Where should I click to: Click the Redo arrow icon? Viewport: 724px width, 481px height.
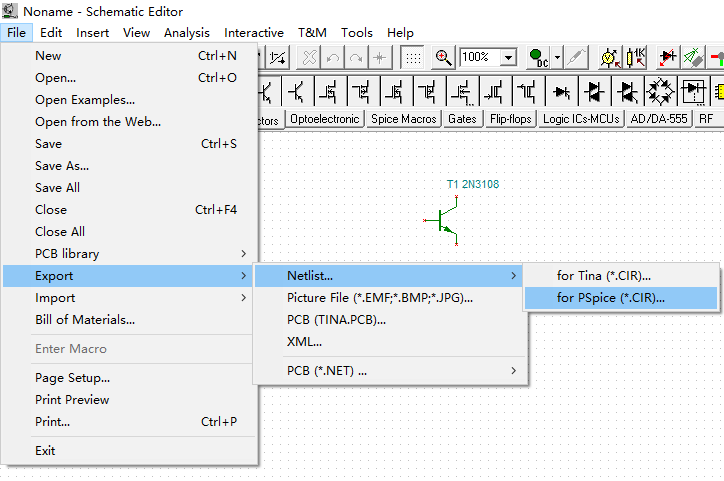(x=356, y=58)
